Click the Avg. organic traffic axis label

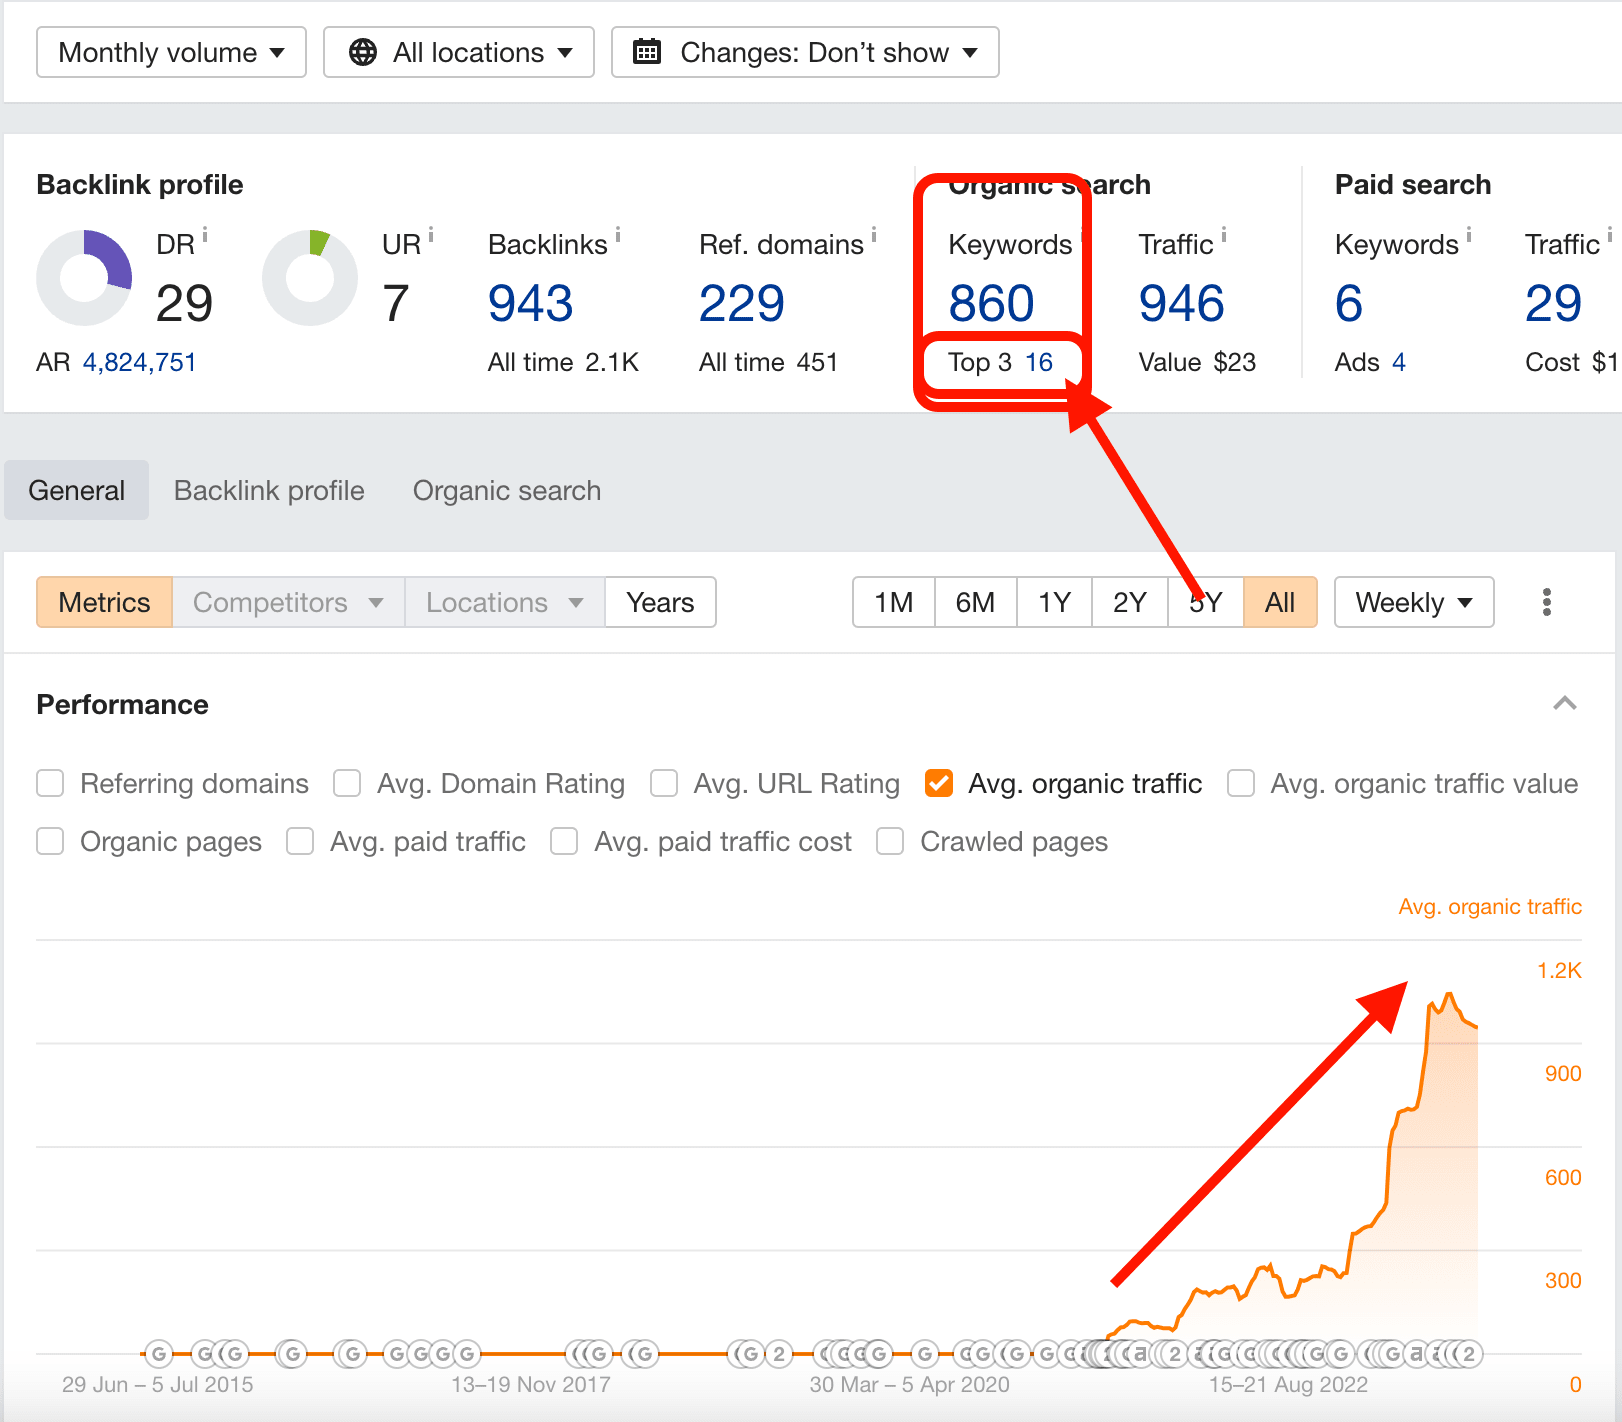coord(1490,907)
